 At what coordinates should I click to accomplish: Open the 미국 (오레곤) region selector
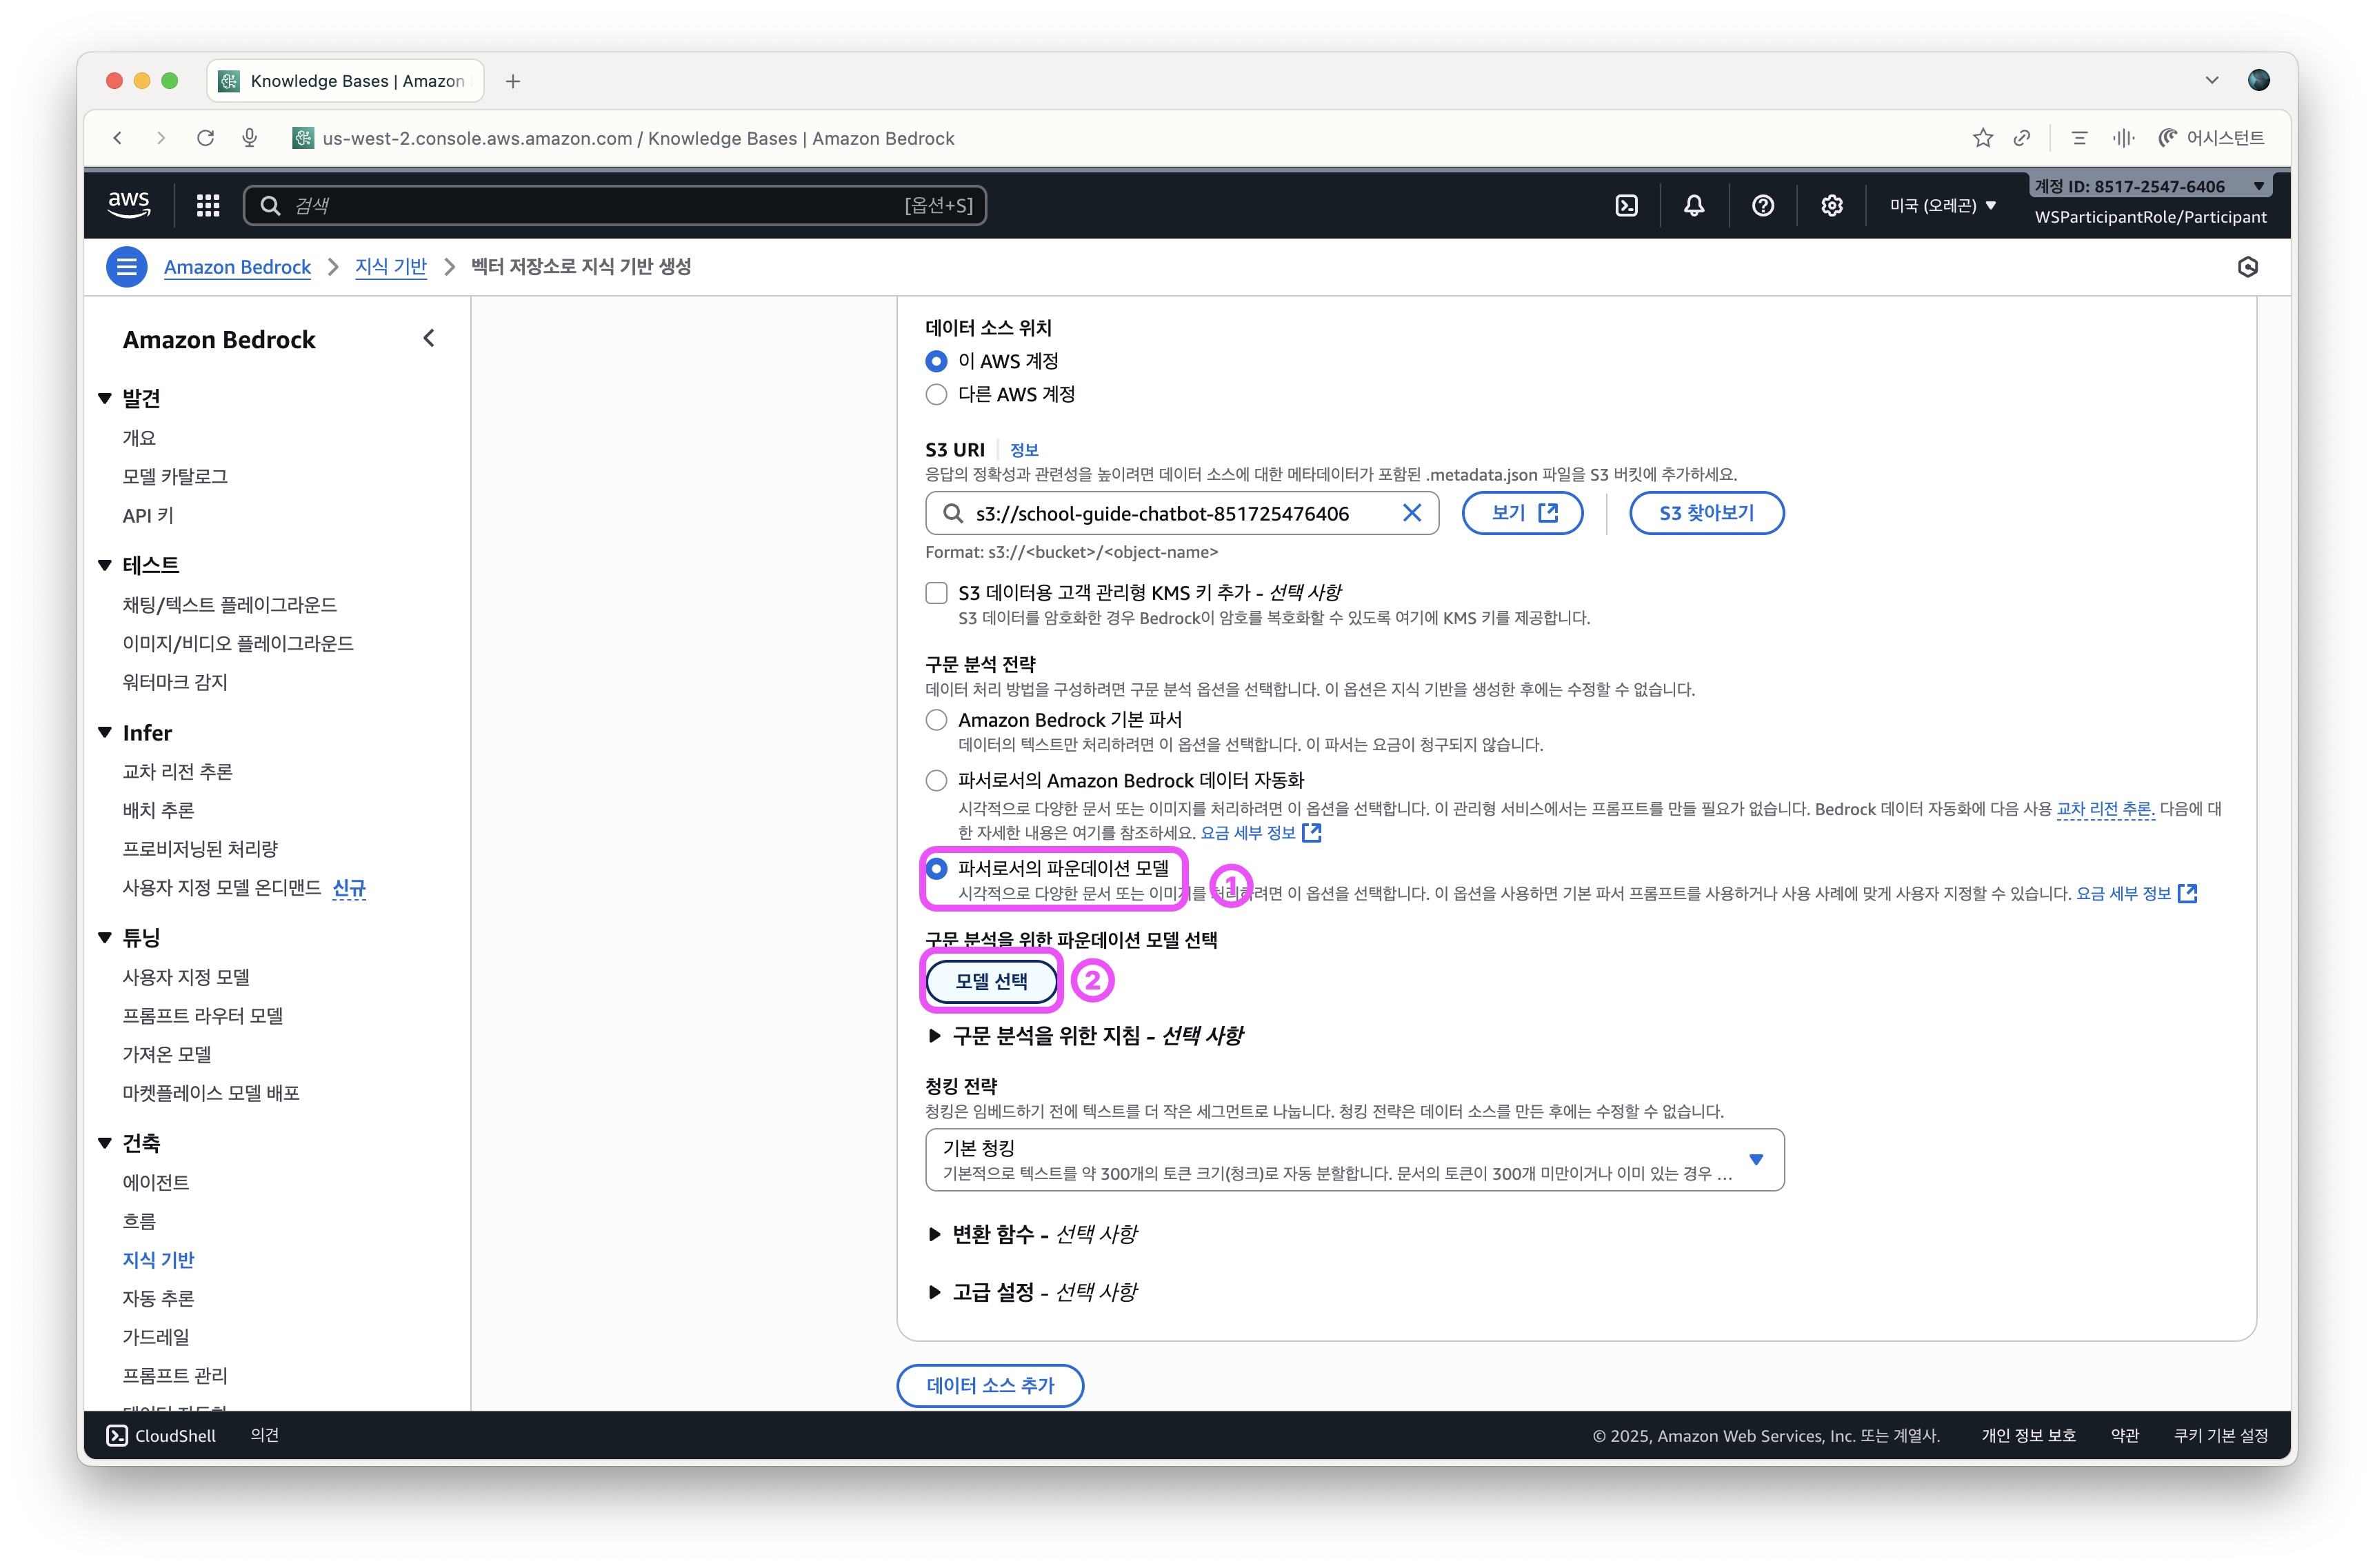[1943, 205]
